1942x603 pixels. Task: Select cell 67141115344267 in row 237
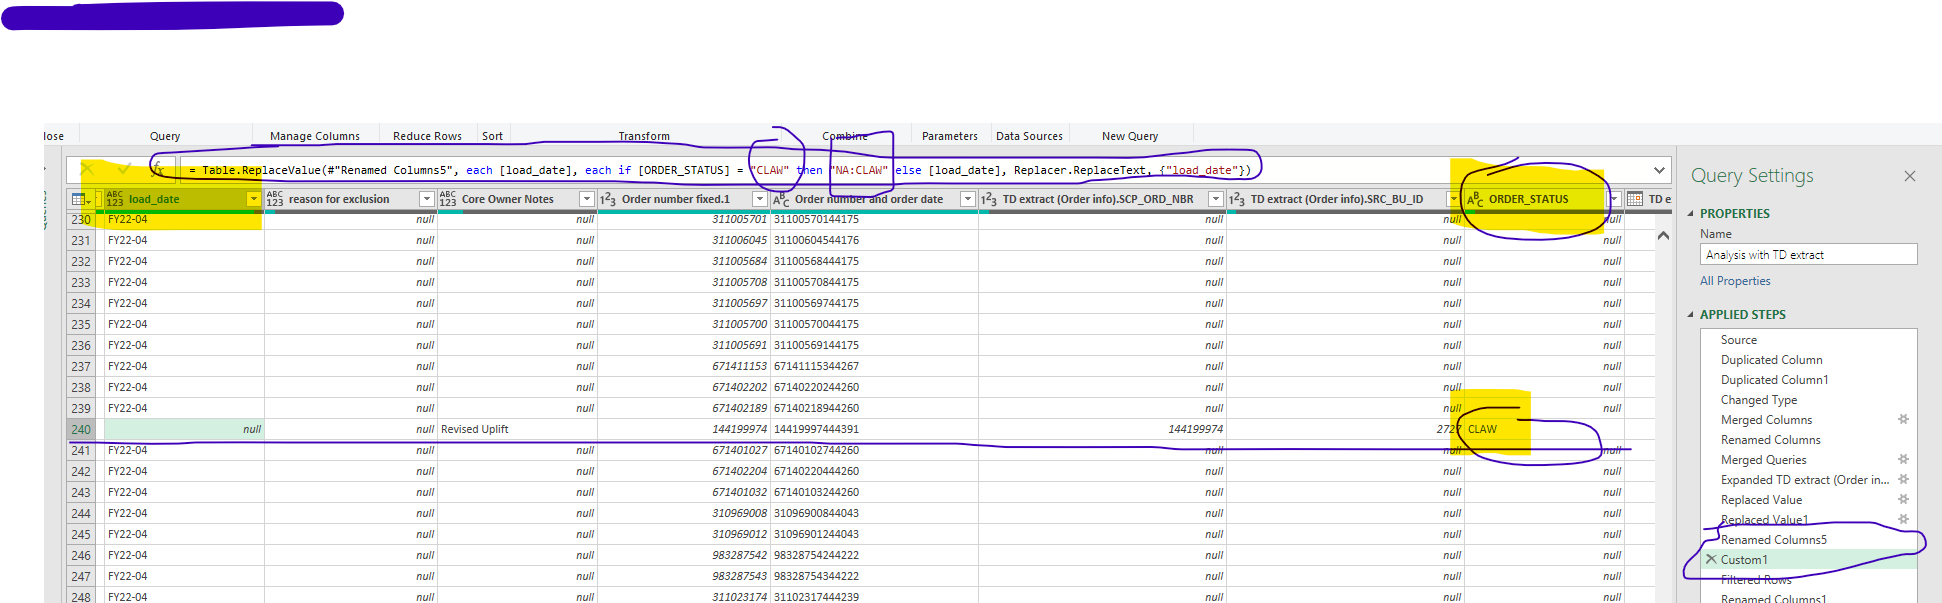[874, 366]
